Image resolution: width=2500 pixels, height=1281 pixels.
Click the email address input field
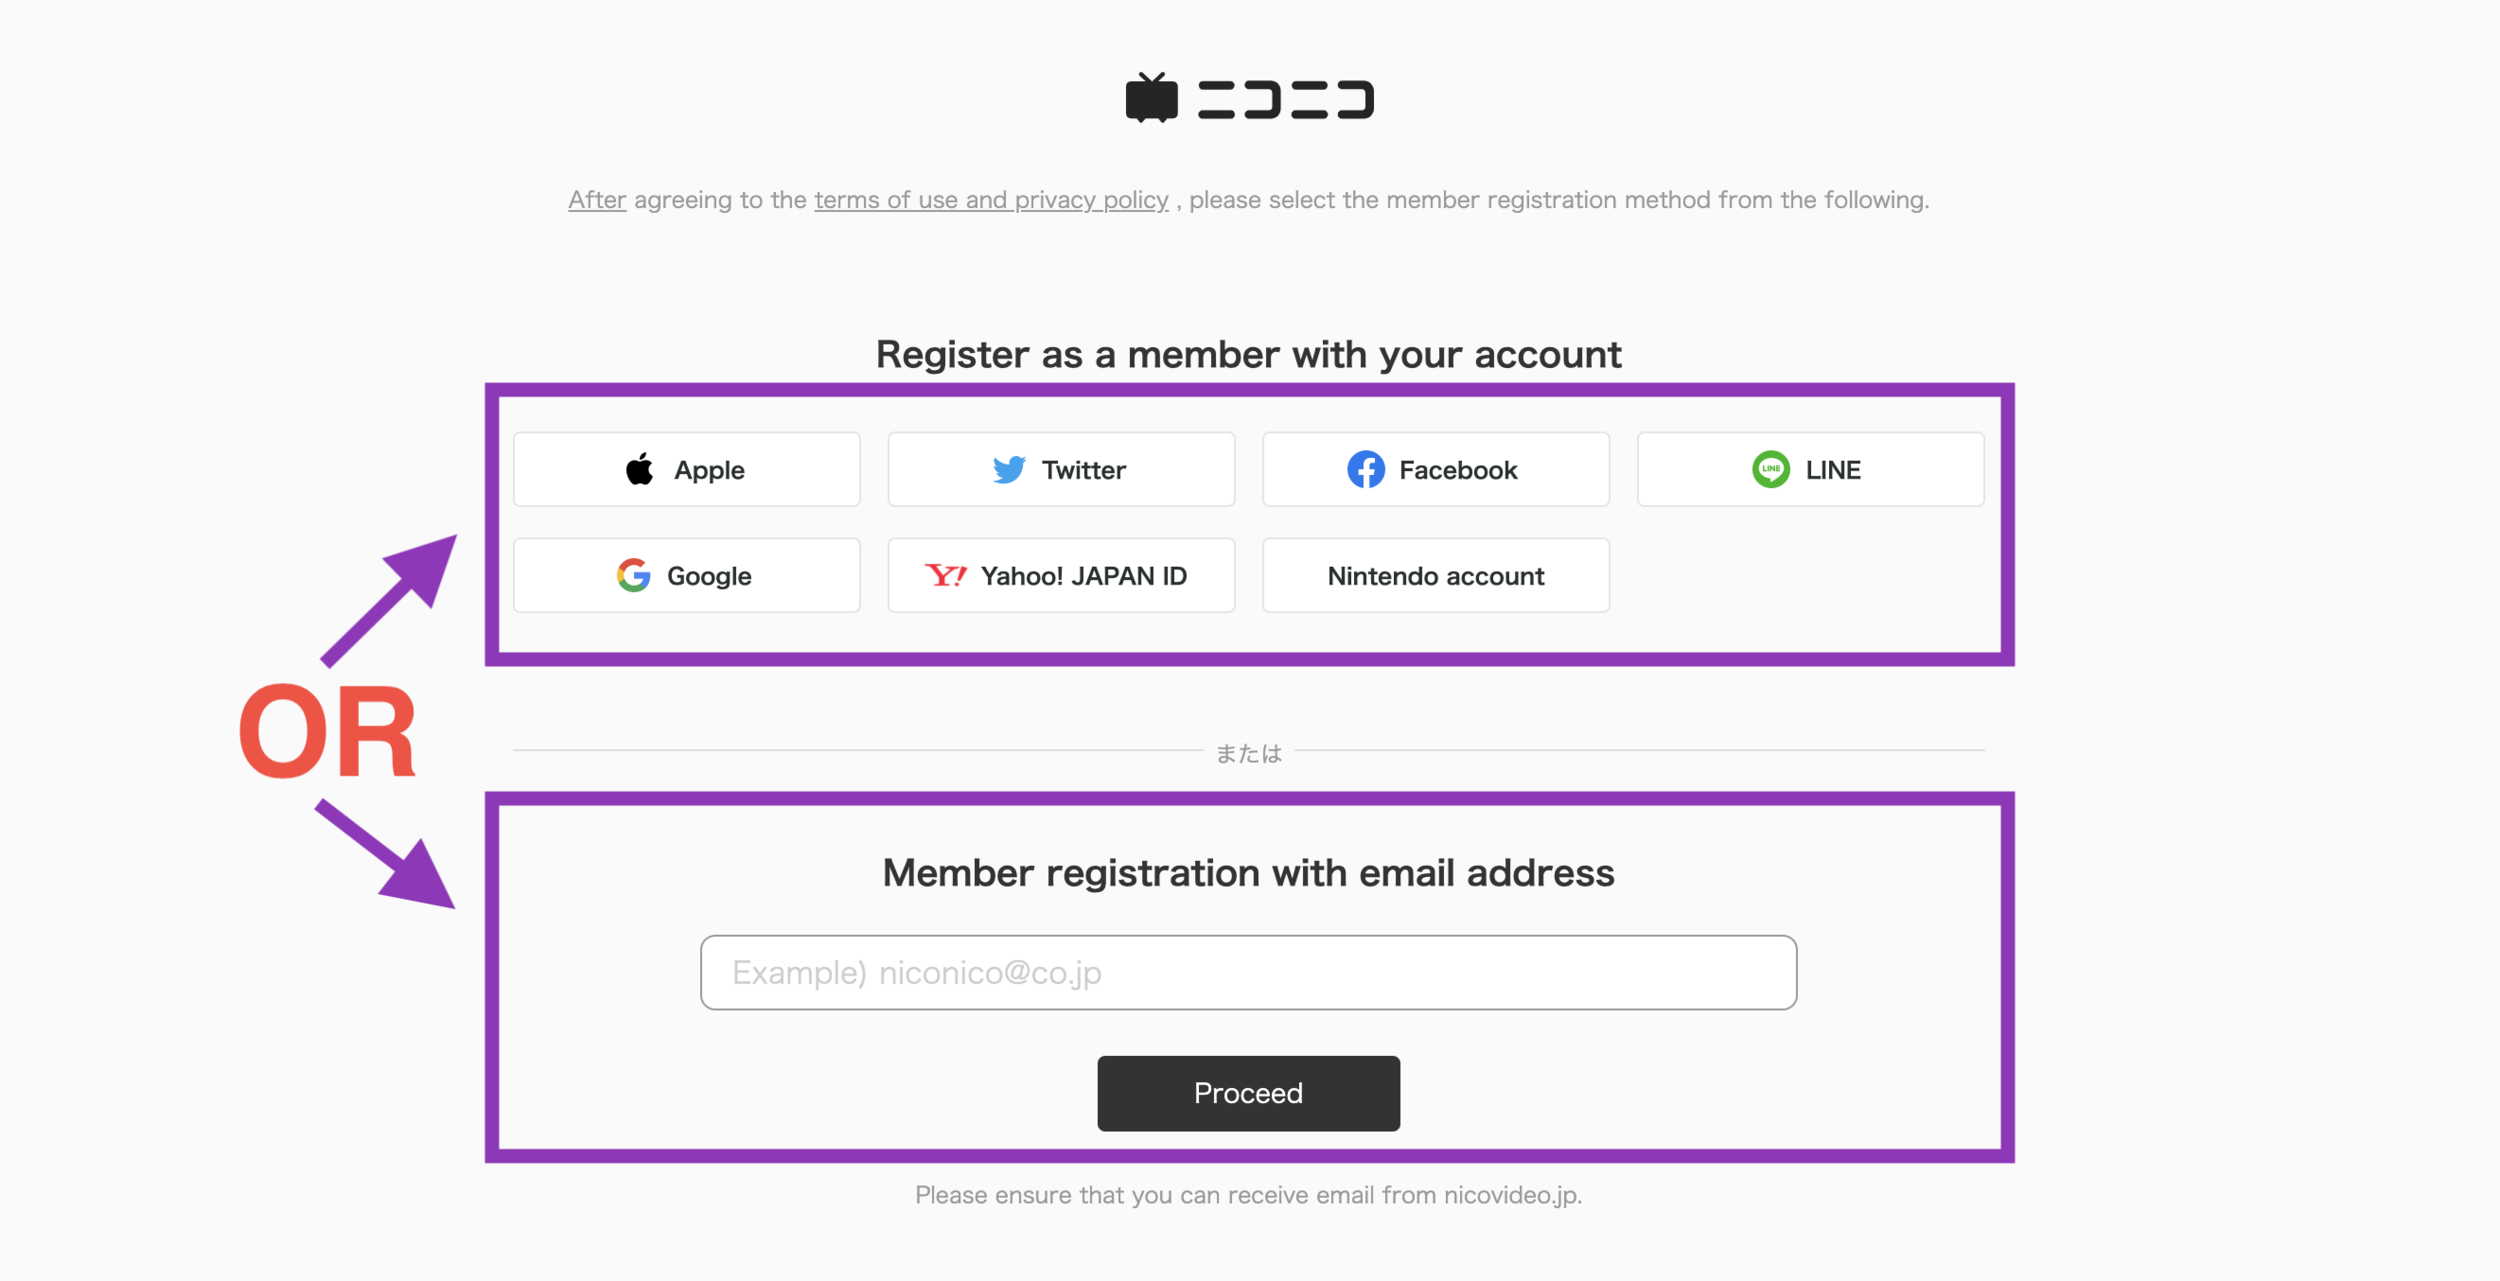tap(1248, 972)
